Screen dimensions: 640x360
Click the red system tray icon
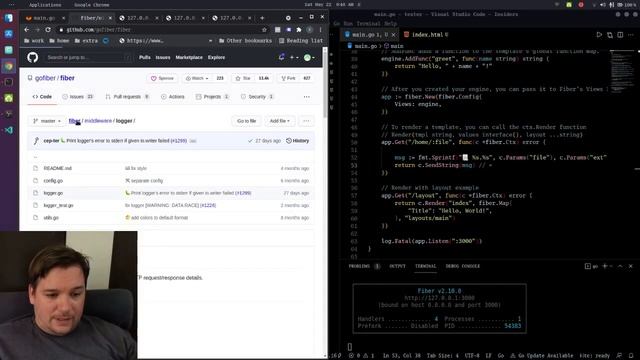[x=581, y=5]
